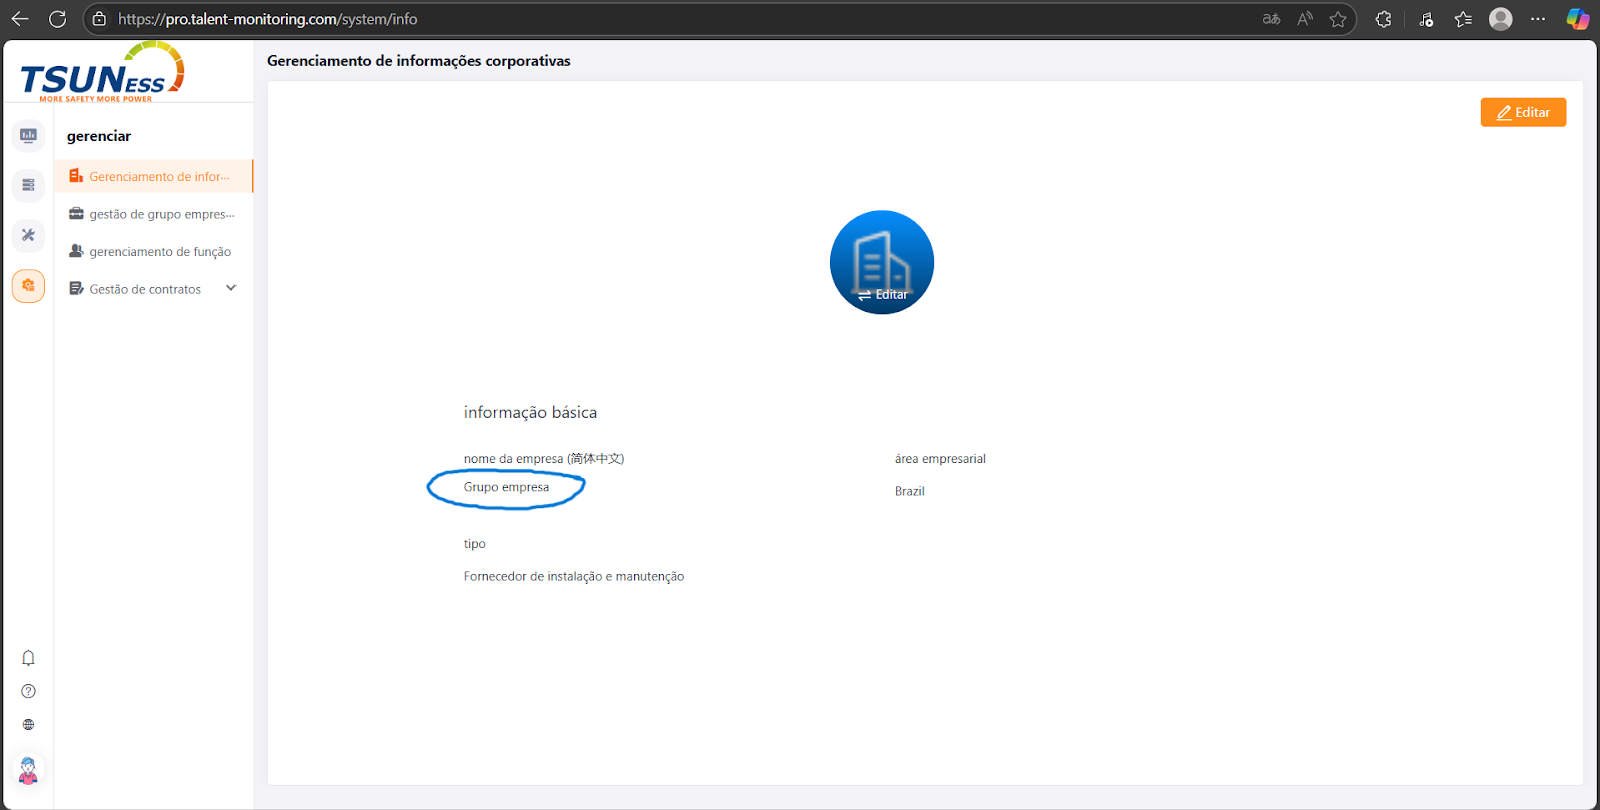
Task: Click the server list icon in sidebar
Action: click(28, 185)
